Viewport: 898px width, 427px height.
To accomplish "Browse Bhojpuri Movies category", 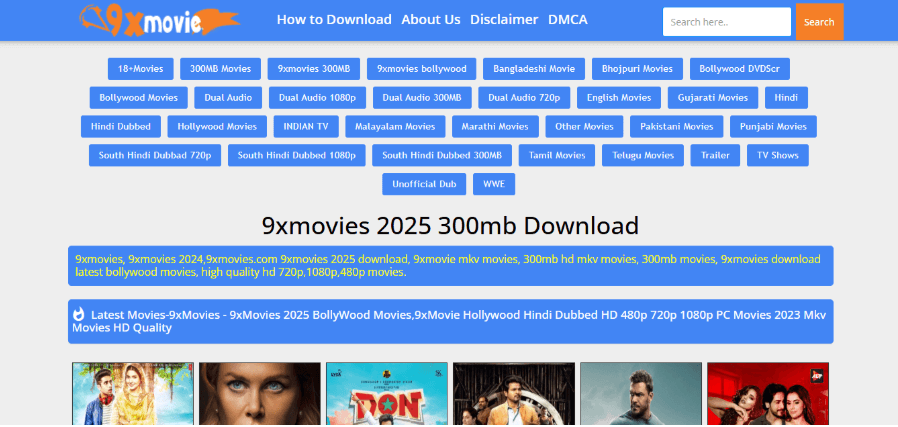I will pos(637,69).
